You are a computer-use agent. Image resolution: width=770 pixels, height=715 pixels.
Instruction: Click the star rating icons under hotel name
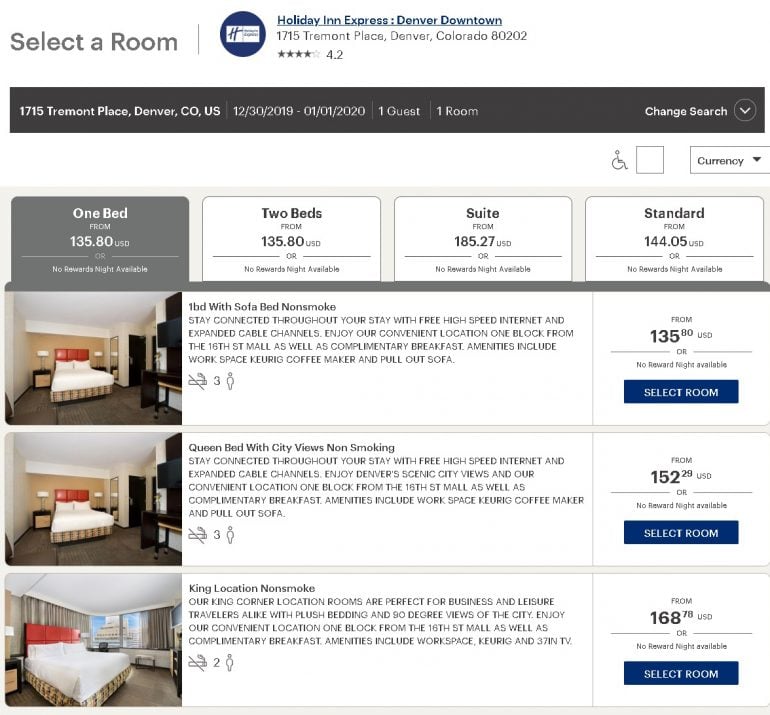[x=298, y=54]
